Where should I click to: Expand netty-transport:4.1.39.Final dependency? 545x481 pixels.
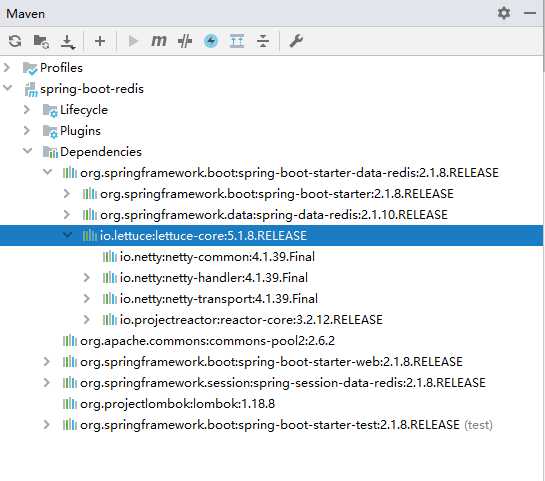tap(87, 299)
